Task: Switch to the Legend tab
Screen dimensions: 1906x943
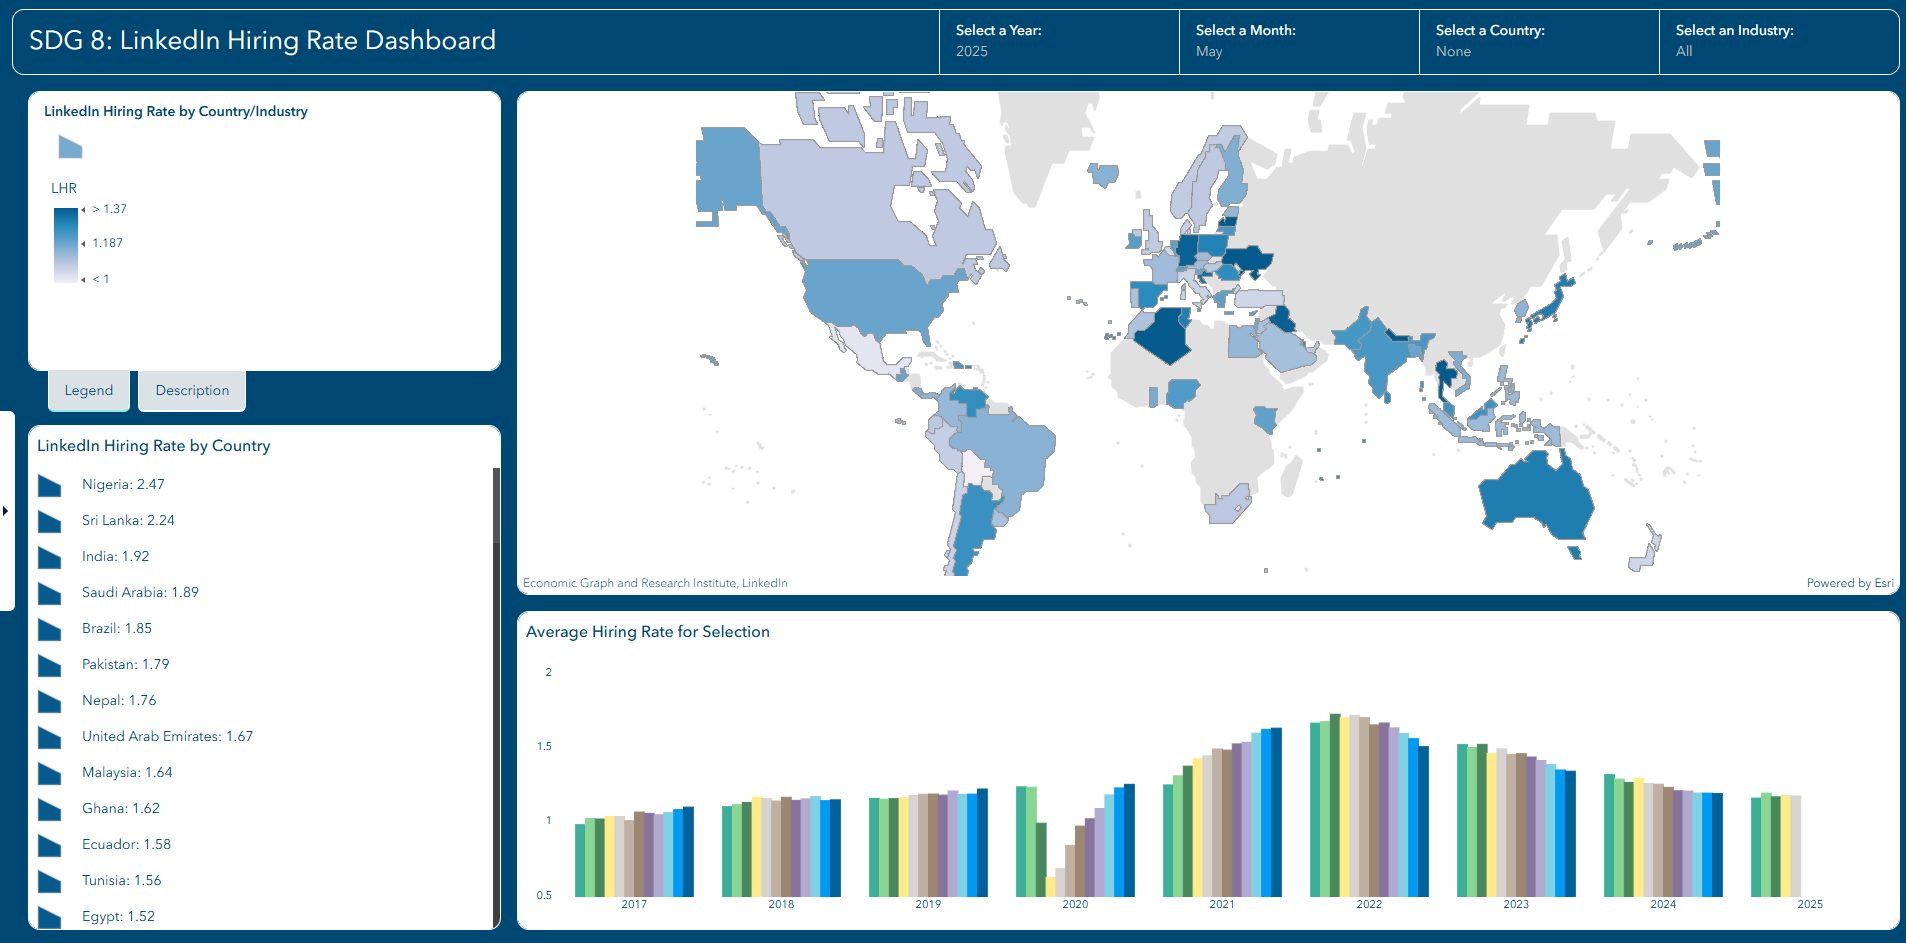Action: coord(89,391)
